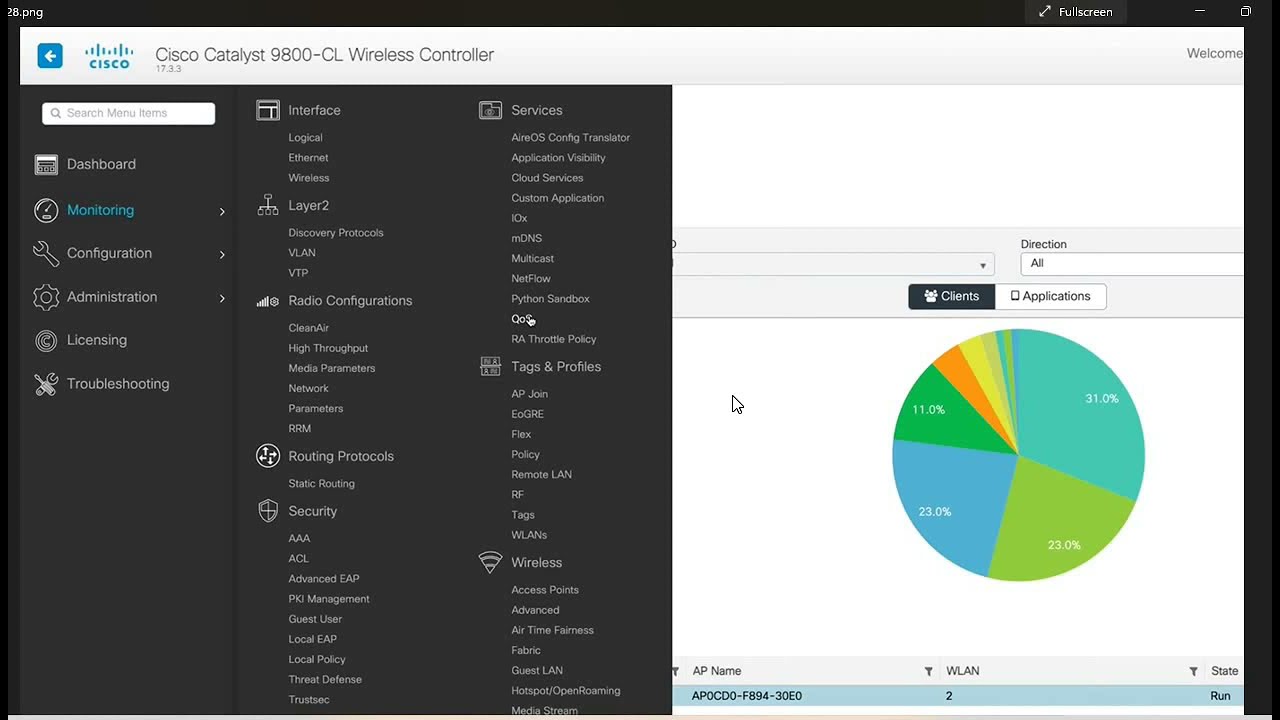
Task: Open NetFlow under Services
Action: (531, 279)
